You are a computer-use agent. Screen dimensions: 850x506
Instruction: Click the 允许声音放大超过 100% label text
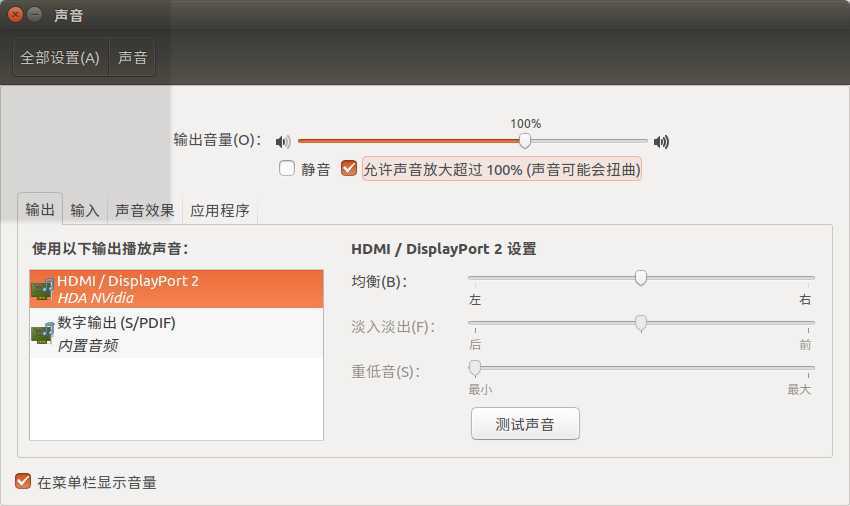(502, 170)
